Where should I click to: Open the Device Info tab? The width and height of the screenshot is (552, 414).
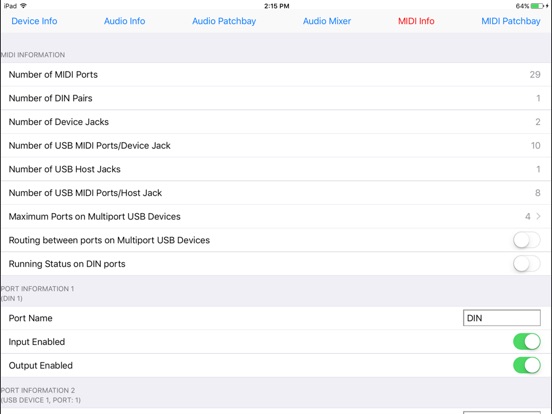click(34, 21)
